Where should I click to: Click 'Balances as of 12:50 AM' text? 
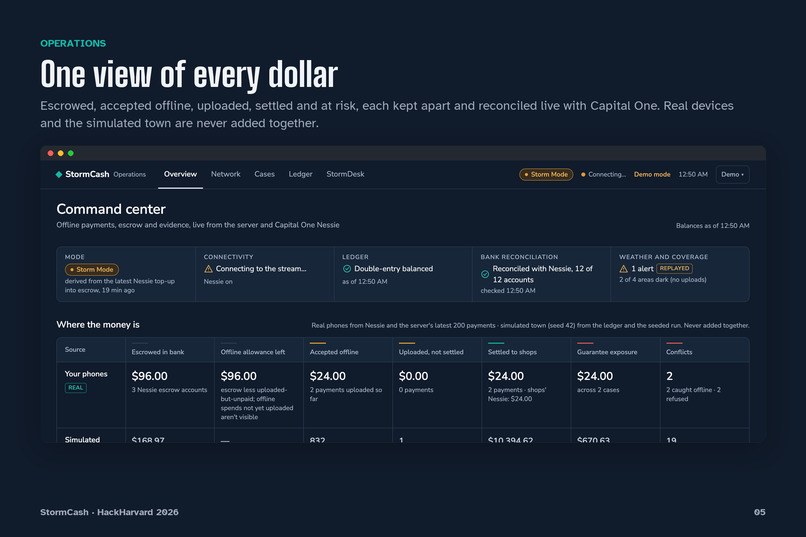click(x=712, y=226)
